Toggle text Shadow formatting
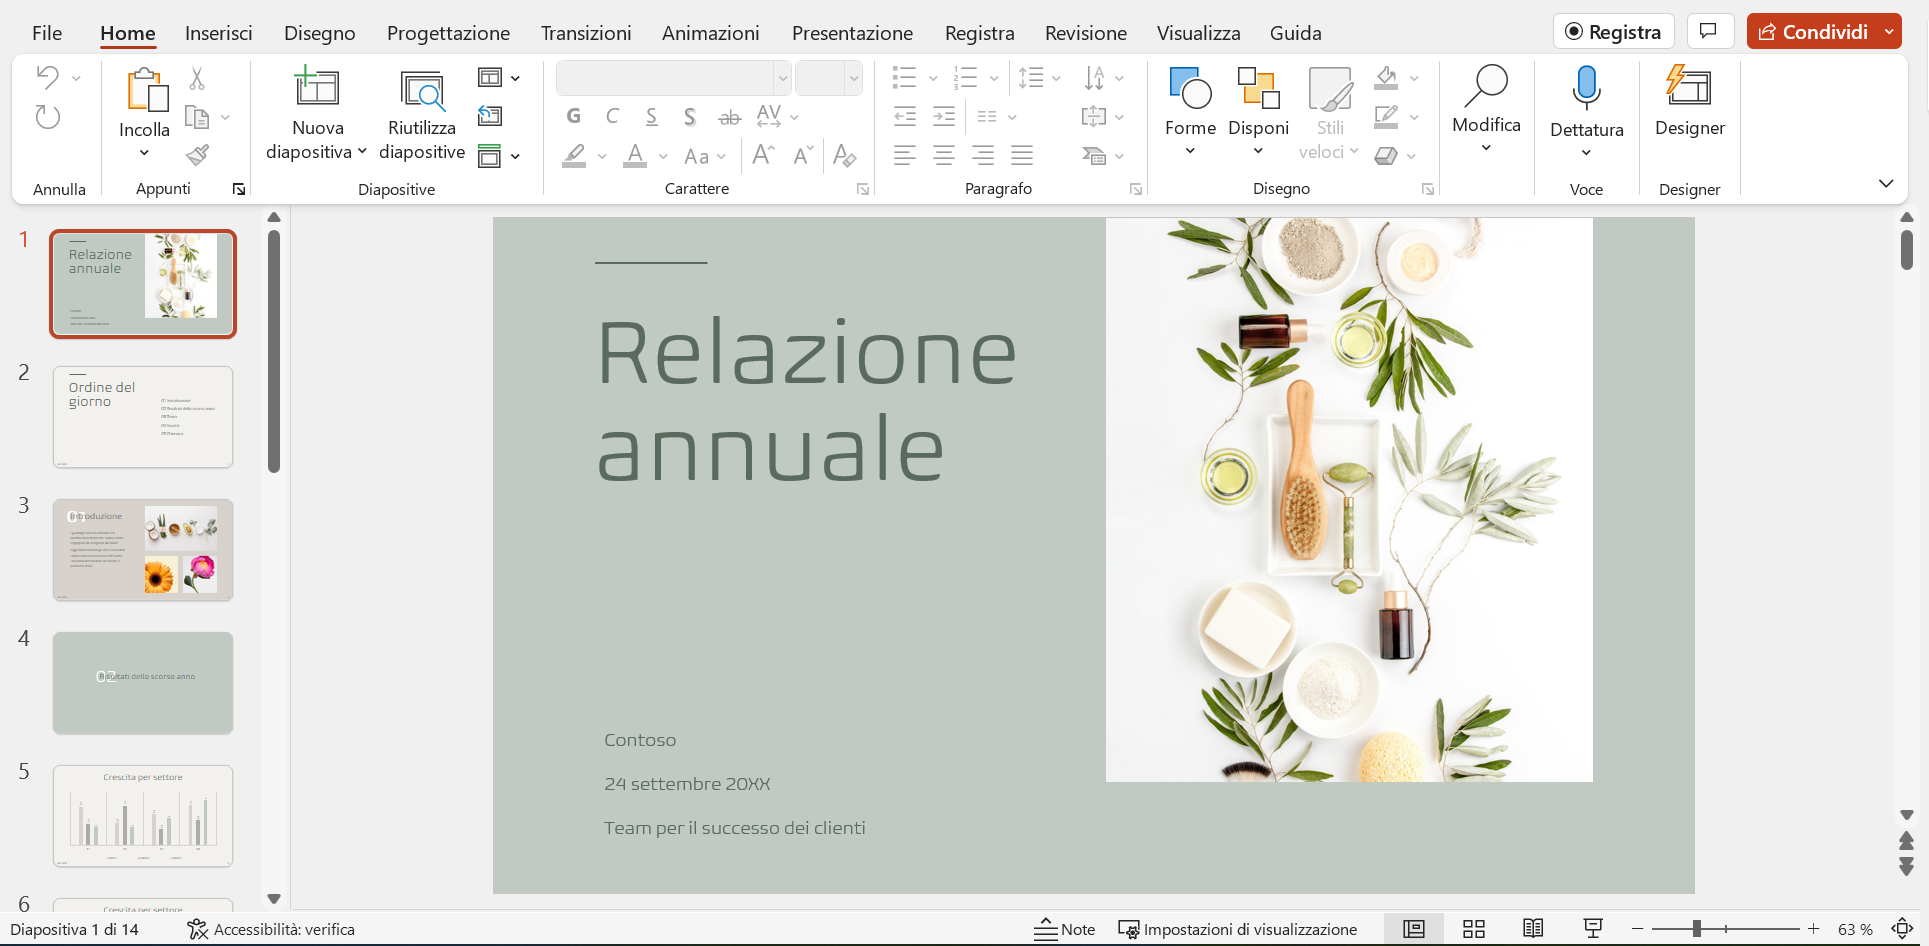1929x946 pixels. [690, 116]
